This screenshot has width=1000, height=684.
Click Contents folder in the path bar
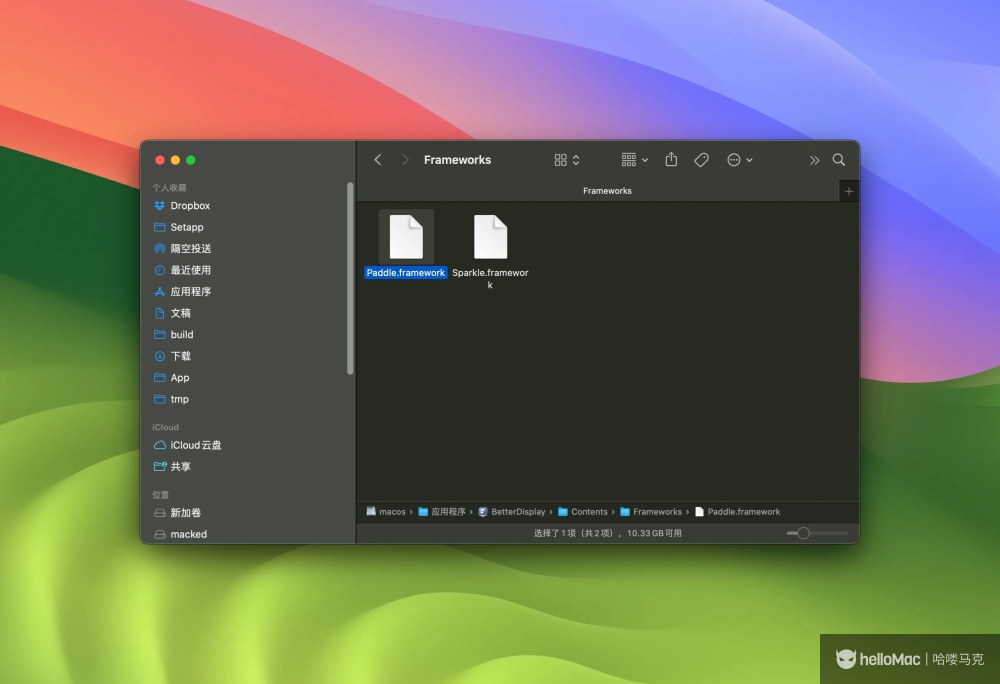point(588,512)
